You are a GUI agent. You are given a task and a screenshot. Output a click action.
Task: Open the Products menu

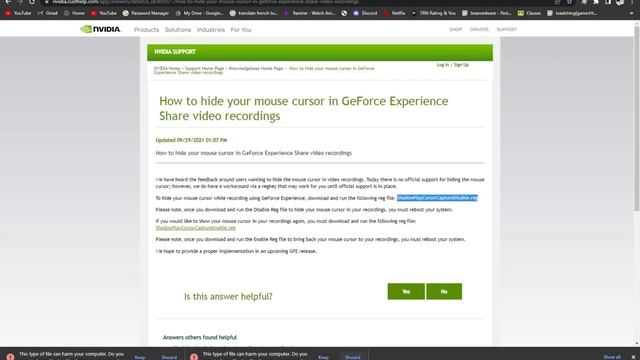tap(146, 30)
